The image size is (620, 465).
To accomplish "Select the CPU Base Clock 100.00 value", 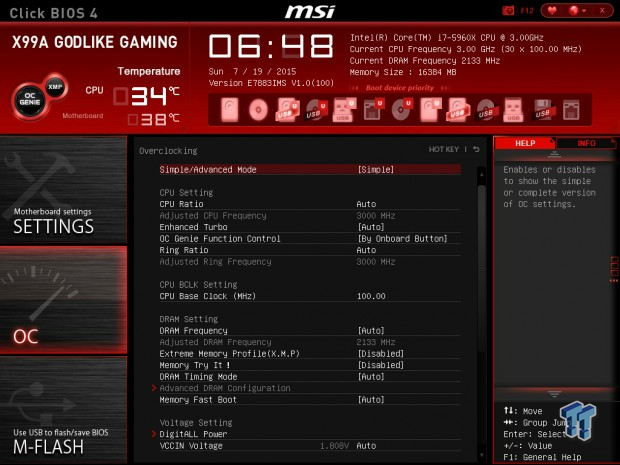I will pyautogui.click(x=371, y=296).
